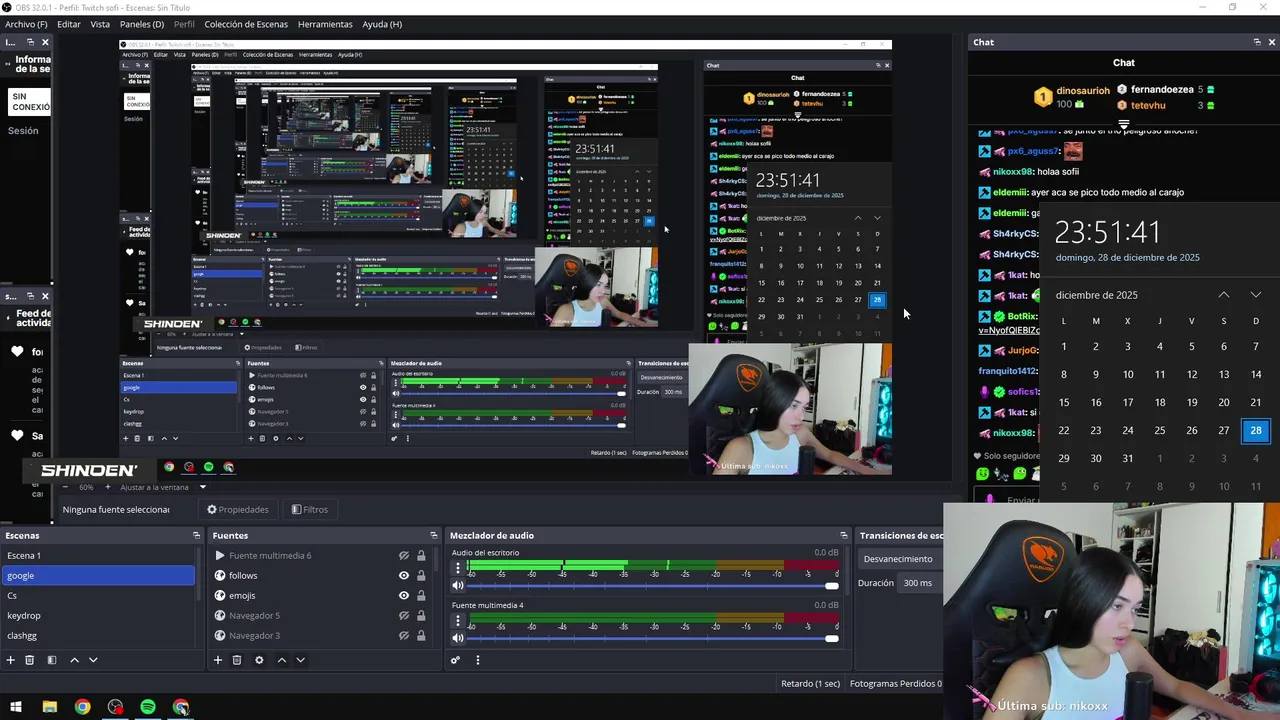Click the Filtros button

pyautogui.click(x=310, y=509)
